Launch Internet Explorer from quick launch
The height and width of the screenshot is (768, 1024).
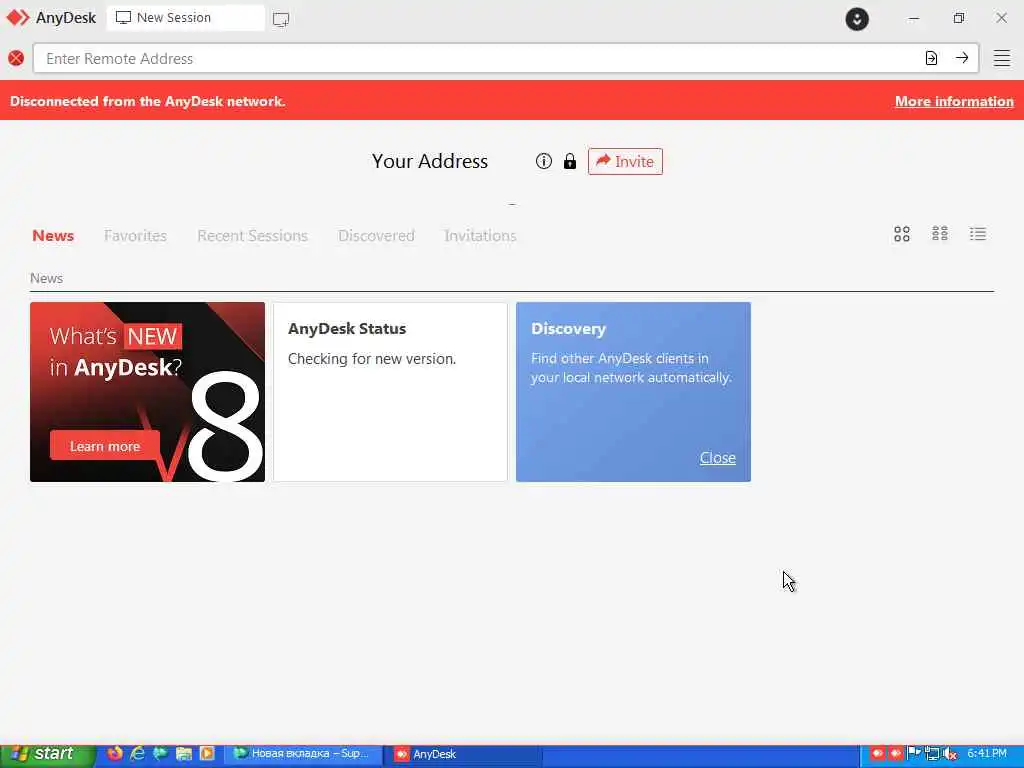click(137, 754)
